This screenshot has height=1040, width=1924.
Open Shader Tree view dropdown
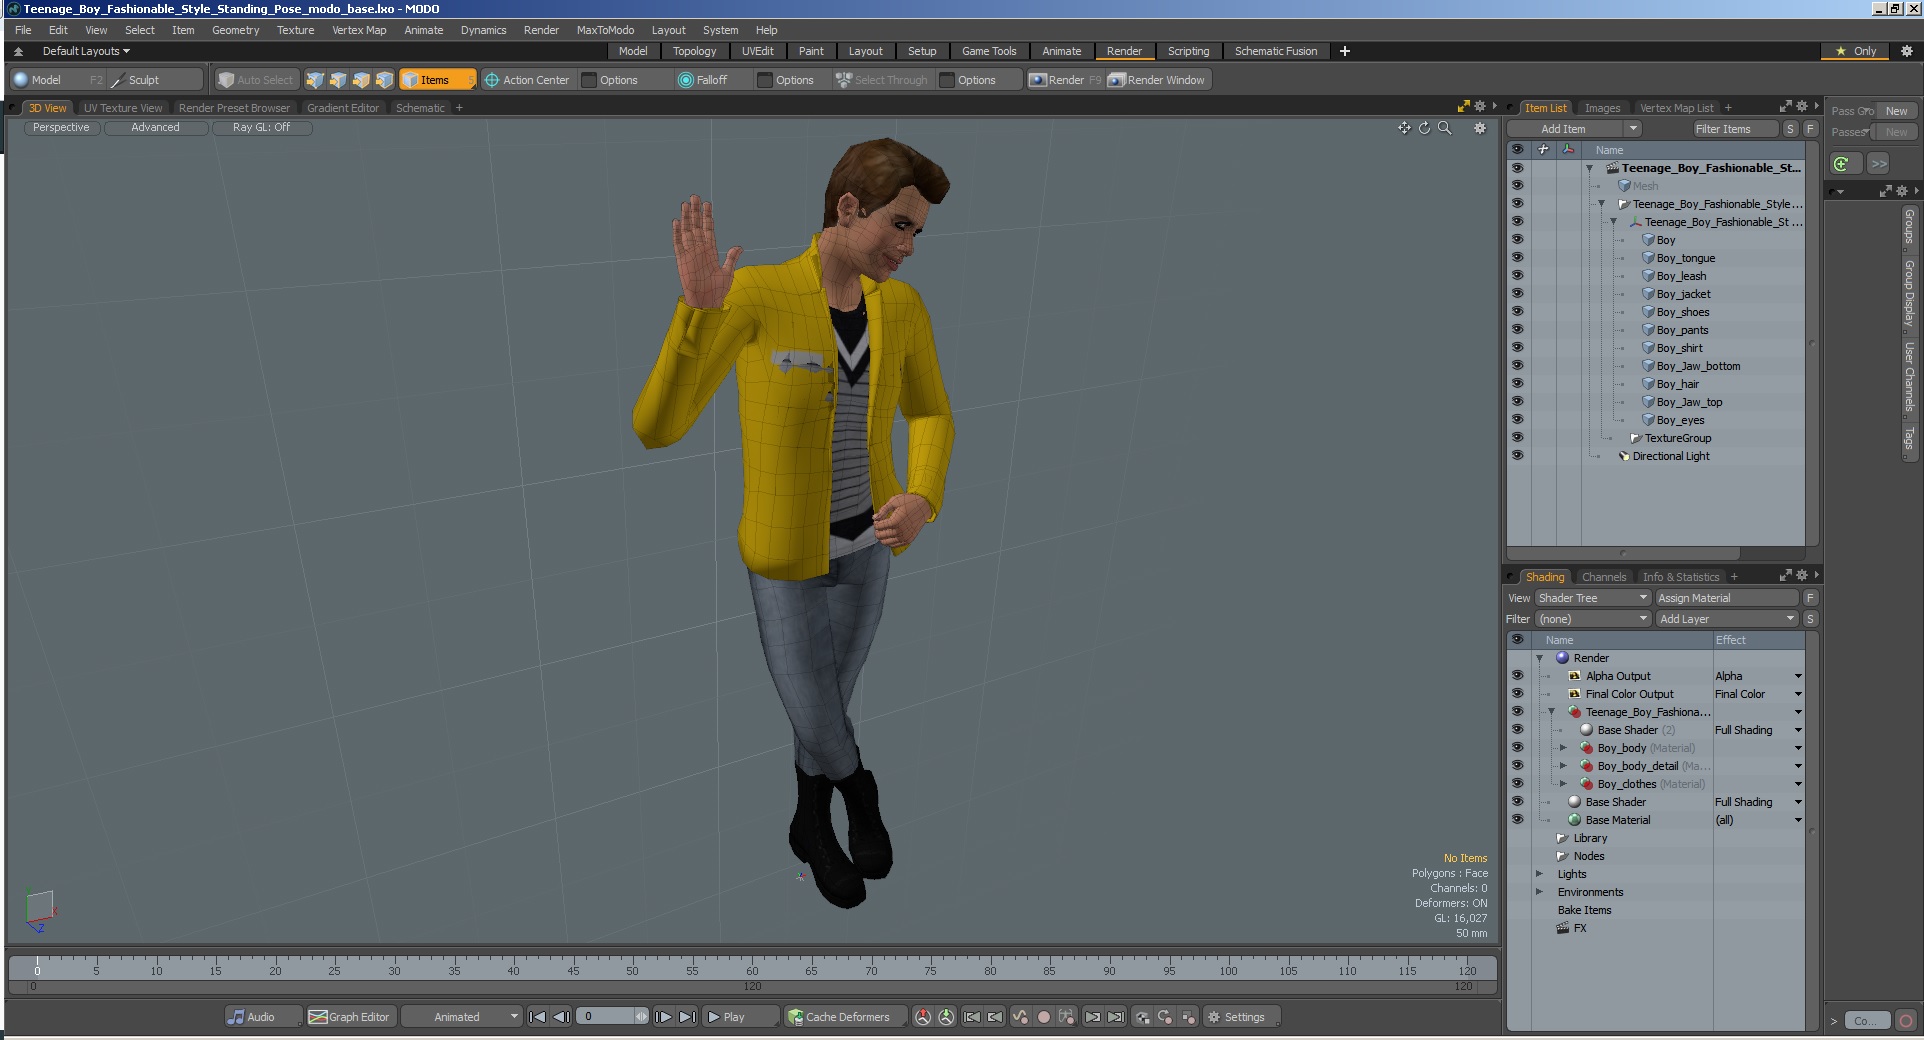[1593, 598]
